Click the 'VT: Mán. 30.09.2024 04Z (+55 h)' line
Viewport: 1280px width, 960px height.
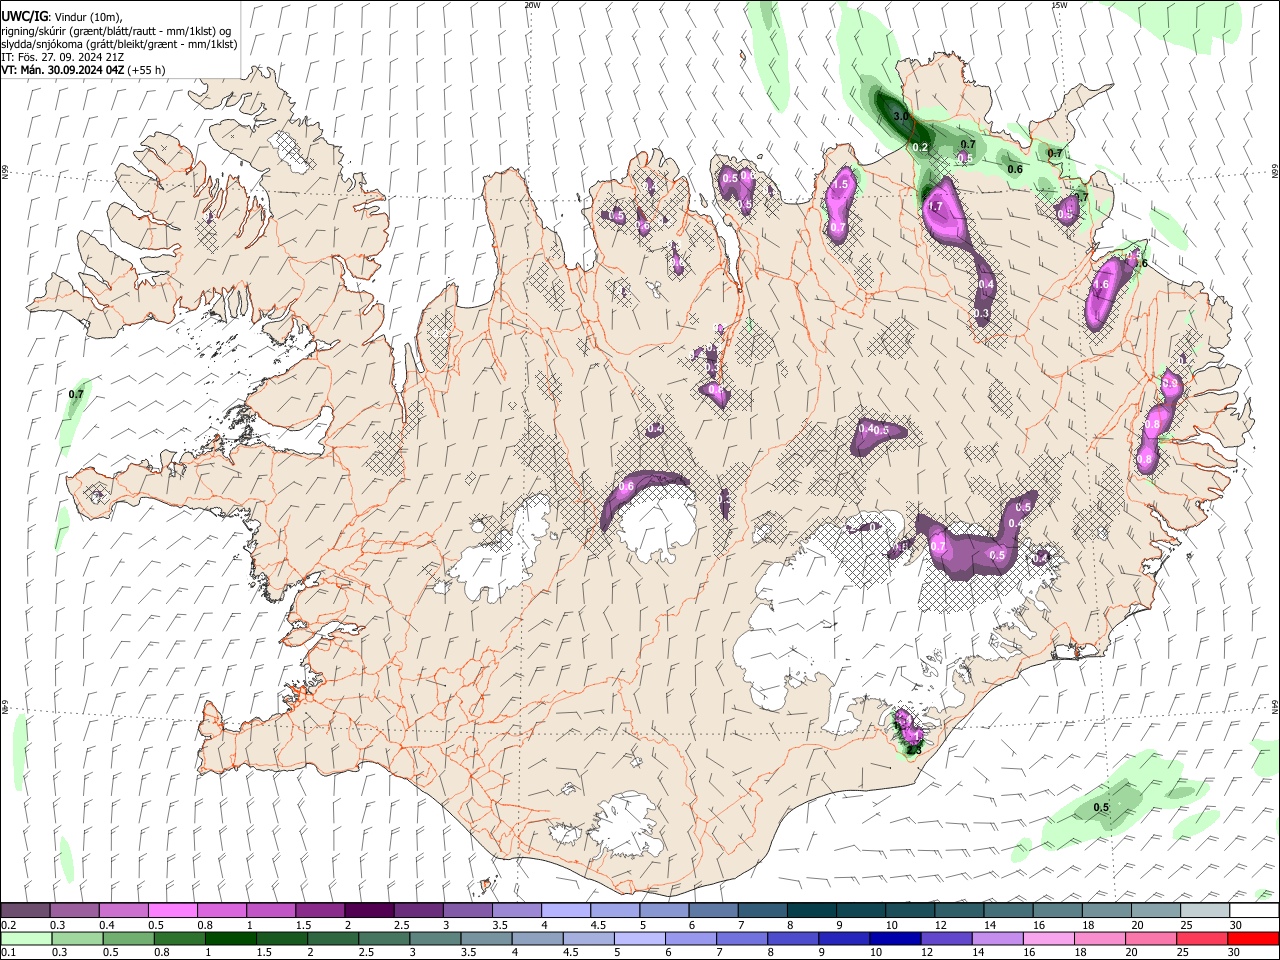(x=84, y=70)
